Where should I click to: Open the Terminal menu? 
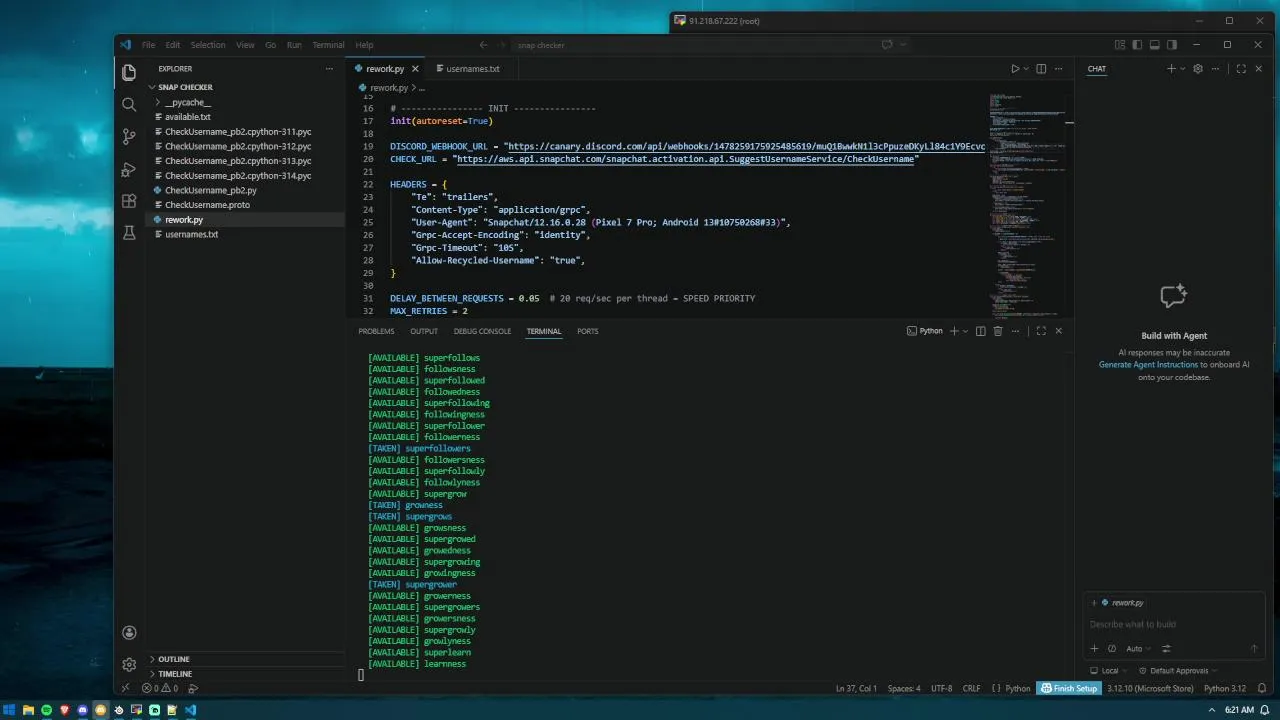[328, 45]
